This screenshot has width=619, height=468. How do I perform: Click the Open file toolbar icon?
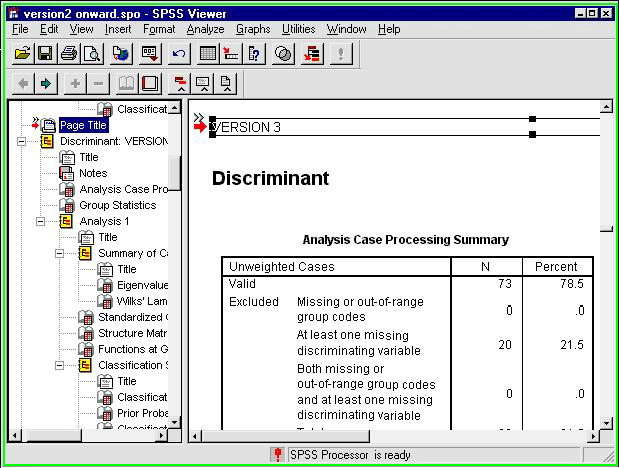click(x=22, y=53)
